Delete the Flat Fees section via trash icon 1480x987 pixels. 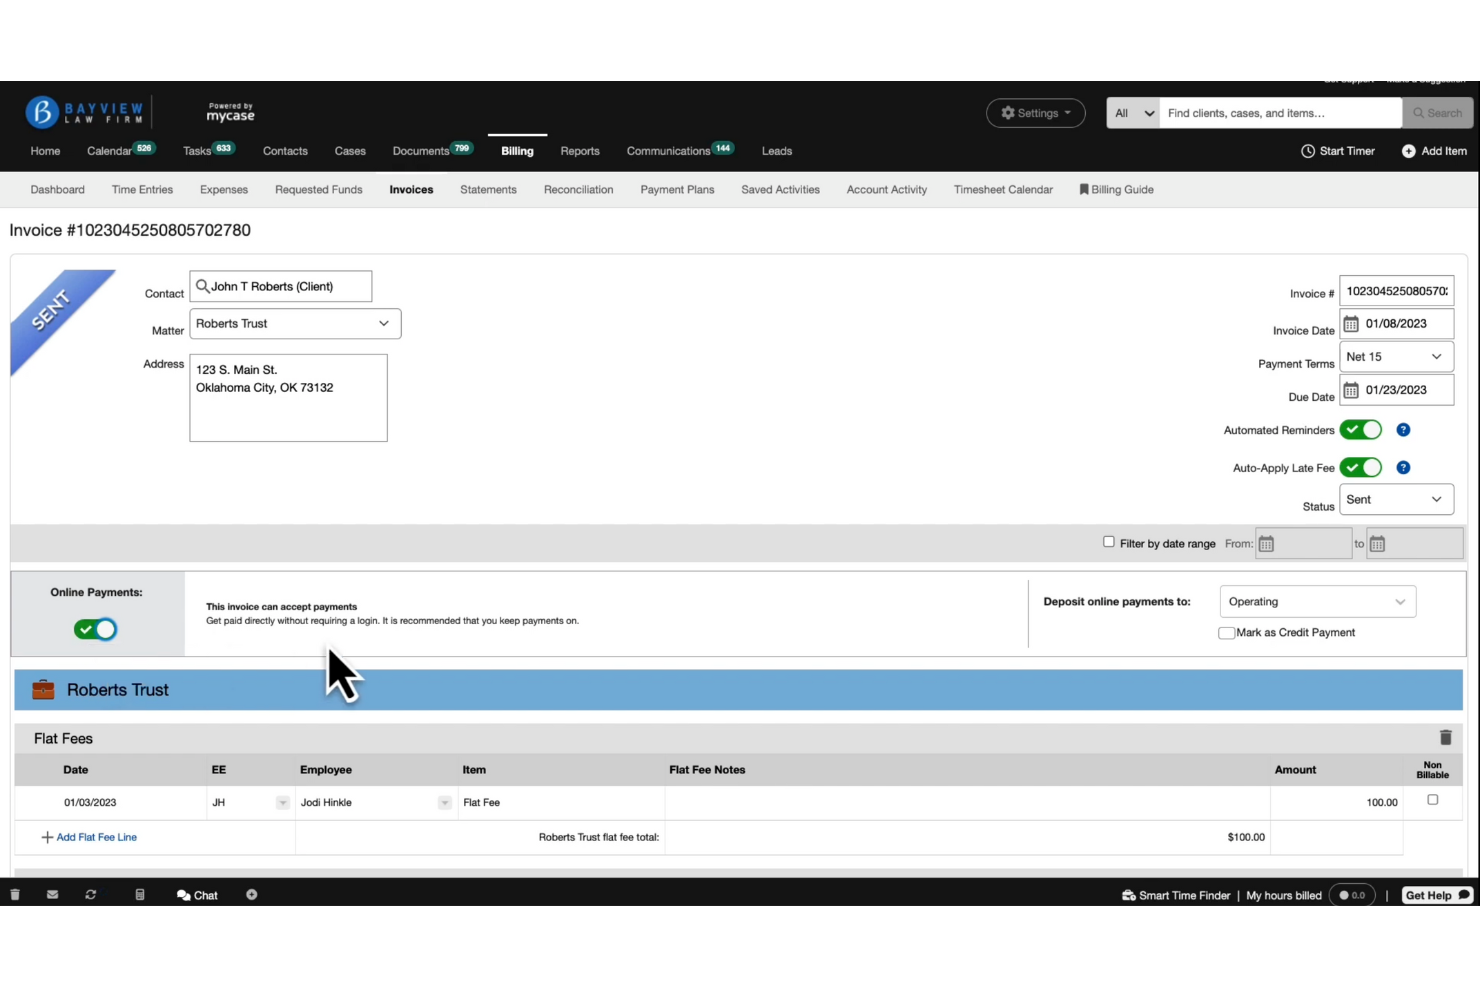tap(1445, 737)
